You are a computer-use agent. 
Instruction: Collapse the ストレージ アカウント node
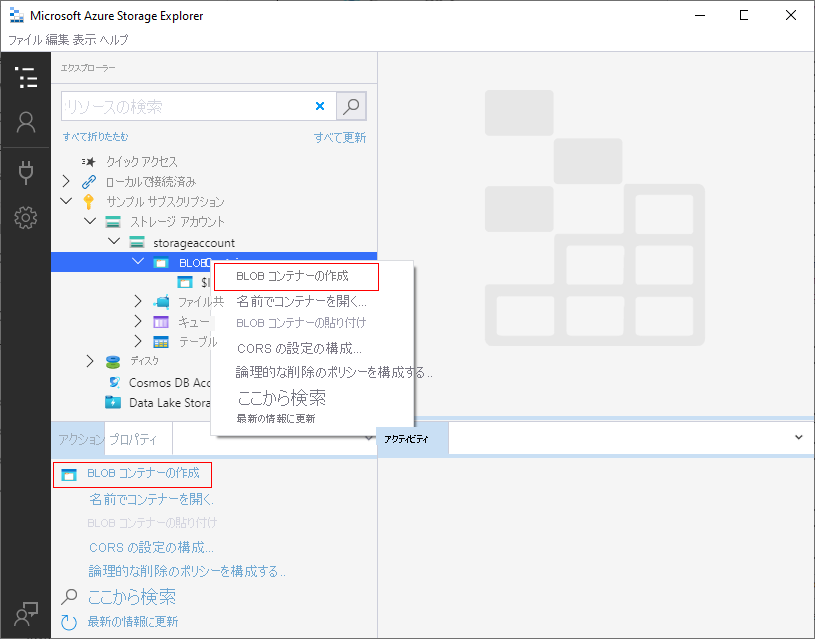pos(90,221)
